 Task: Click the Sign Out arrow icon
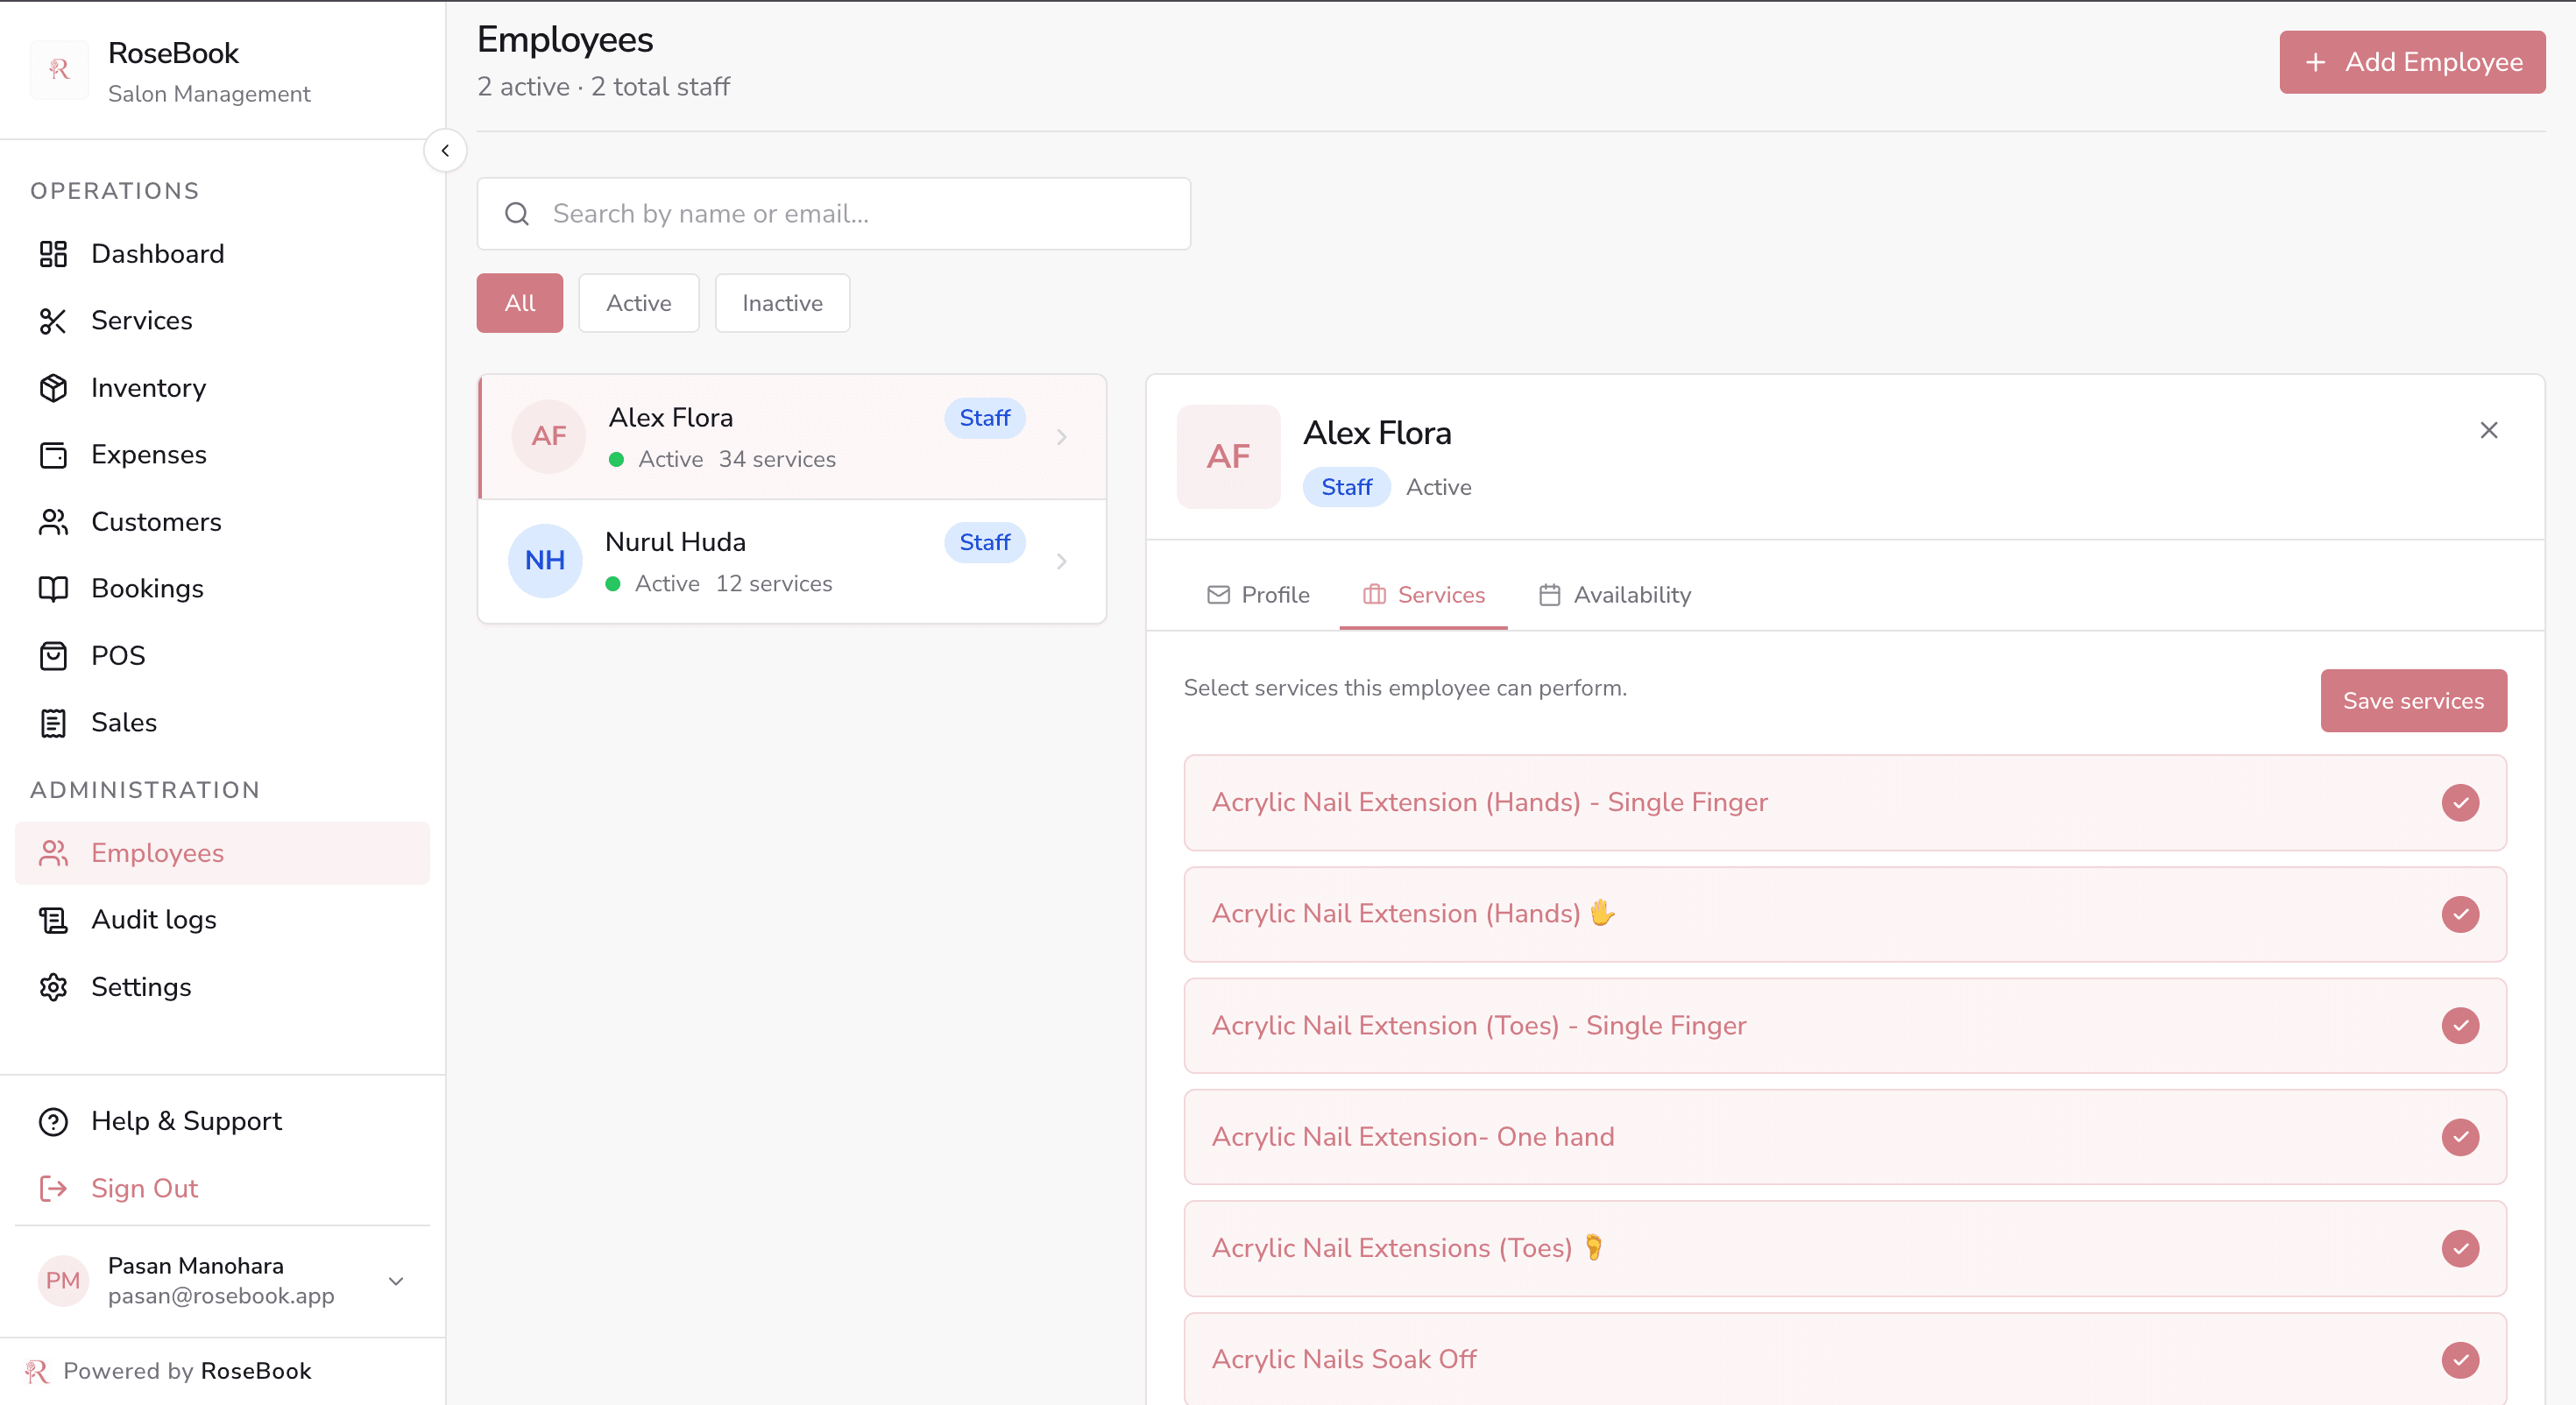(53, 1189)
